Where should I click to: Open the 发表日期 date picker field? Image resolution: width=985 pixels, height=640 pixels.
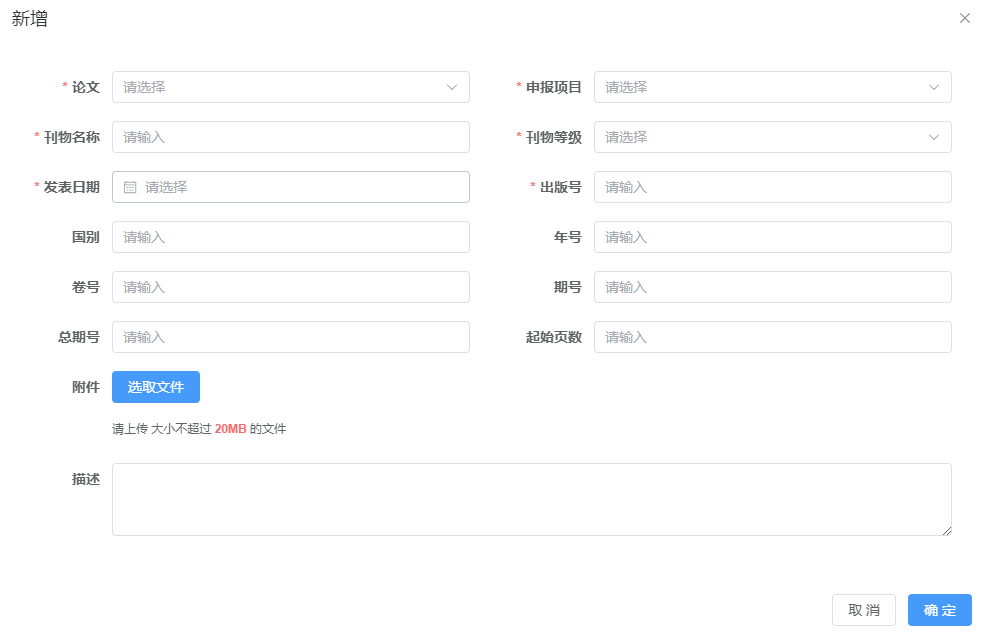click(300, 187)
